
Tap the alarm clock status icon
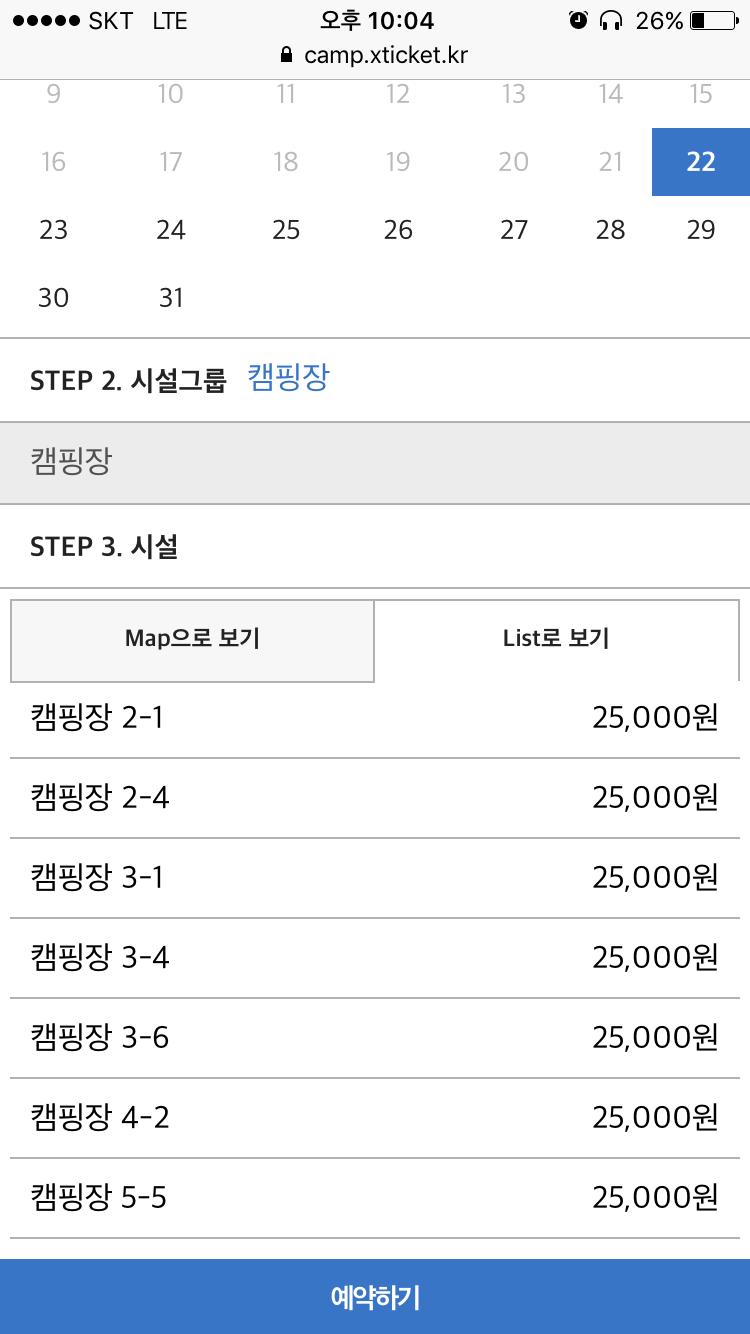click(x=578, y=20)
